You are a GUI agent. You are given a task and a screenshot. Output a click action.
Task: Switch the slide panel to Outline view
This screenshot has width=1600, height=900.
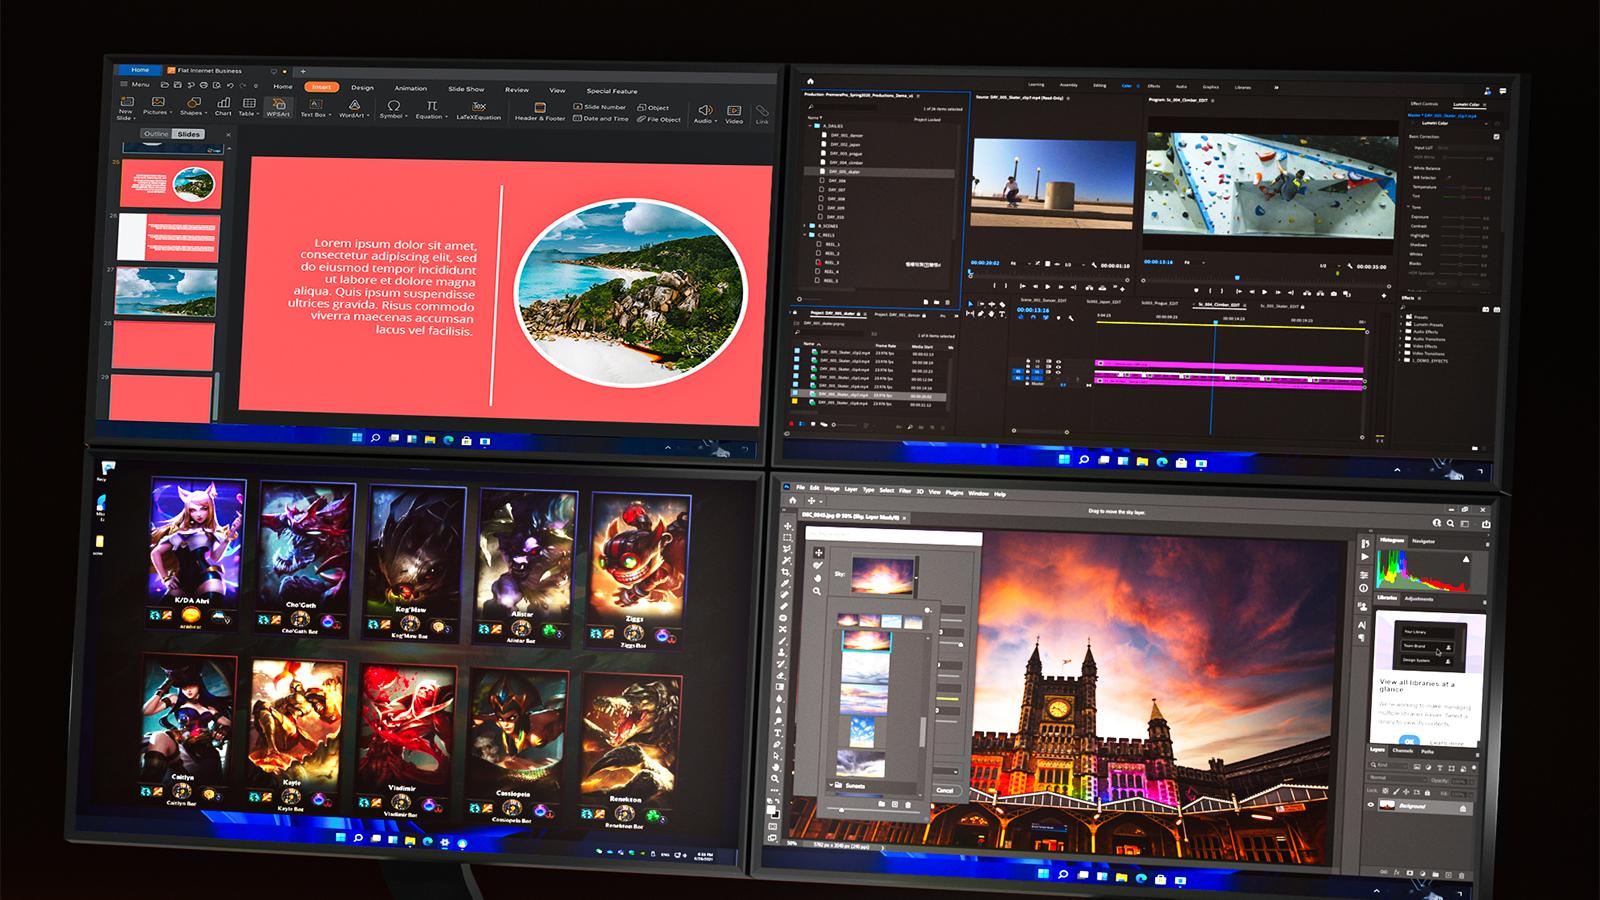click(x=156, y=133)
